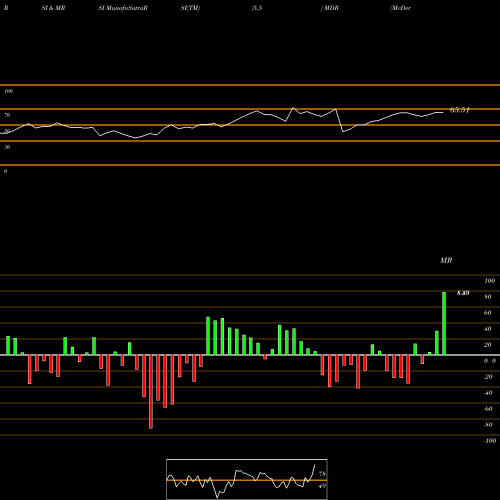Click the 70 level label on RSI axis
500x500 pixels.
coord(7,115)
